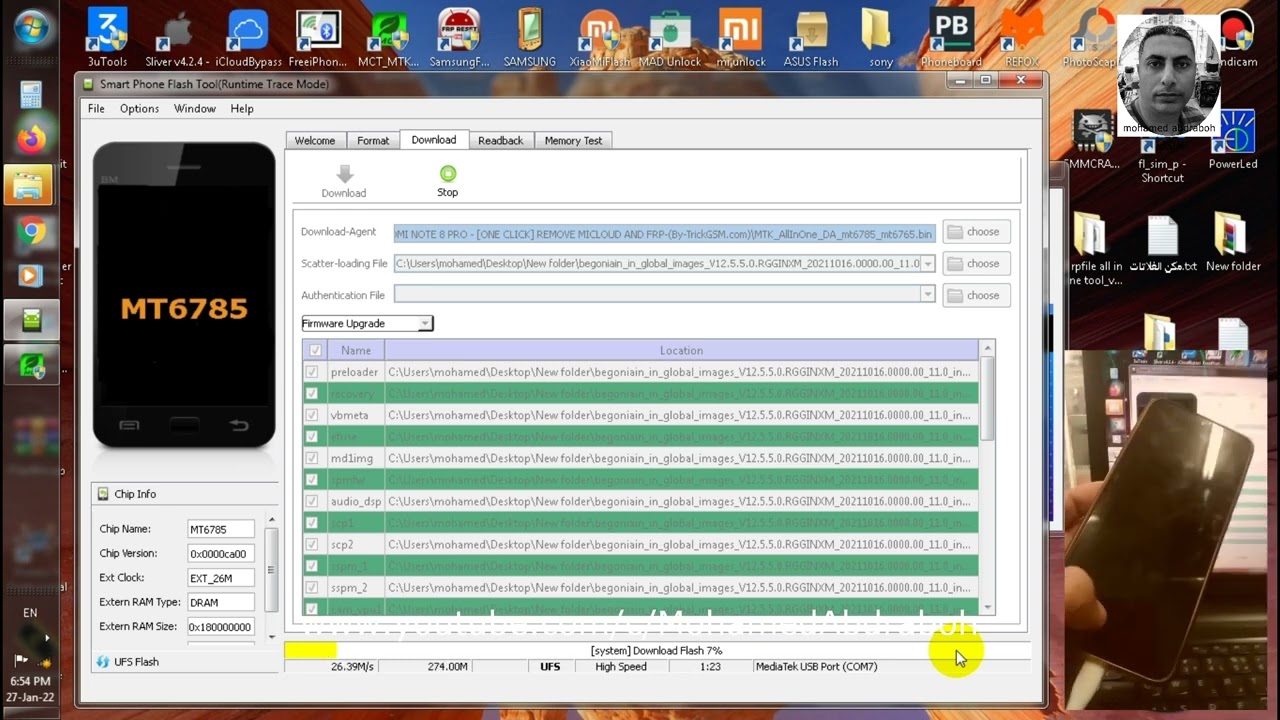The width and height of the screenshot is (1280, 720).
Task: Launch the mi unlock desktop shortcut
Action: [741, 37]
